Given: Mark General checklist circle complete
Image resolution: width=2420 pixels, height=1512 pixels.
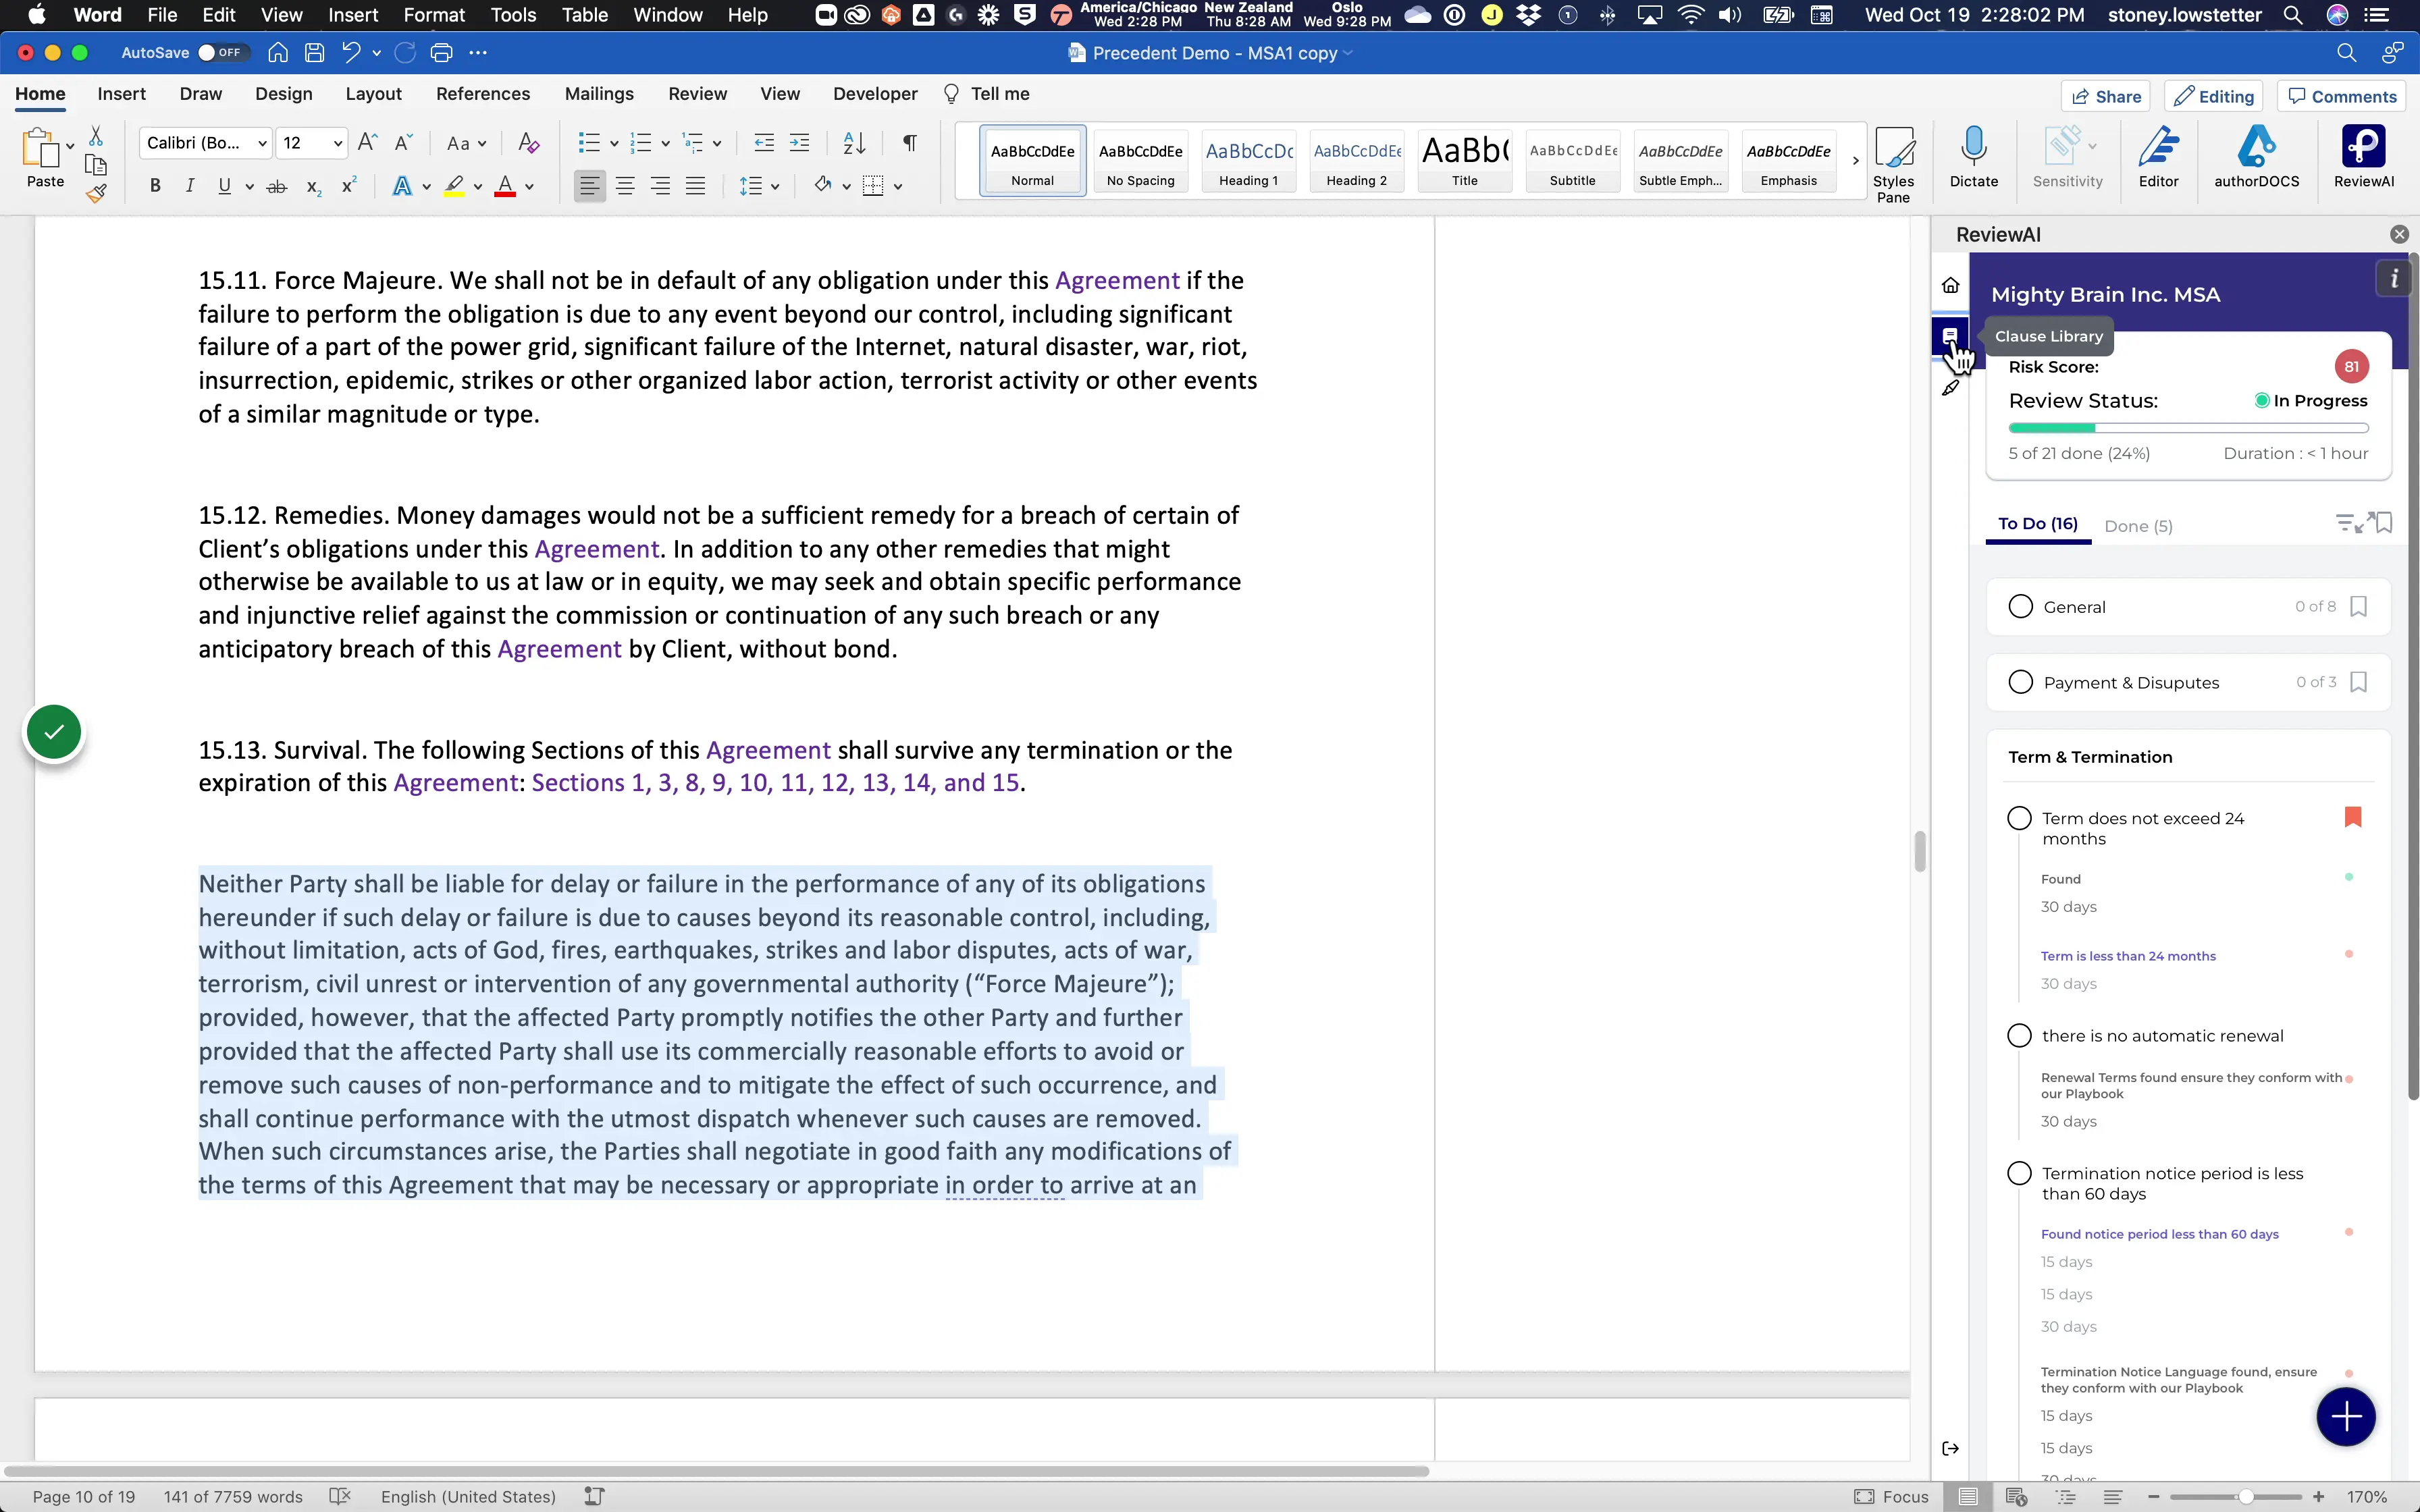Looking at the screenshot, I should [x=2020, y=607].
